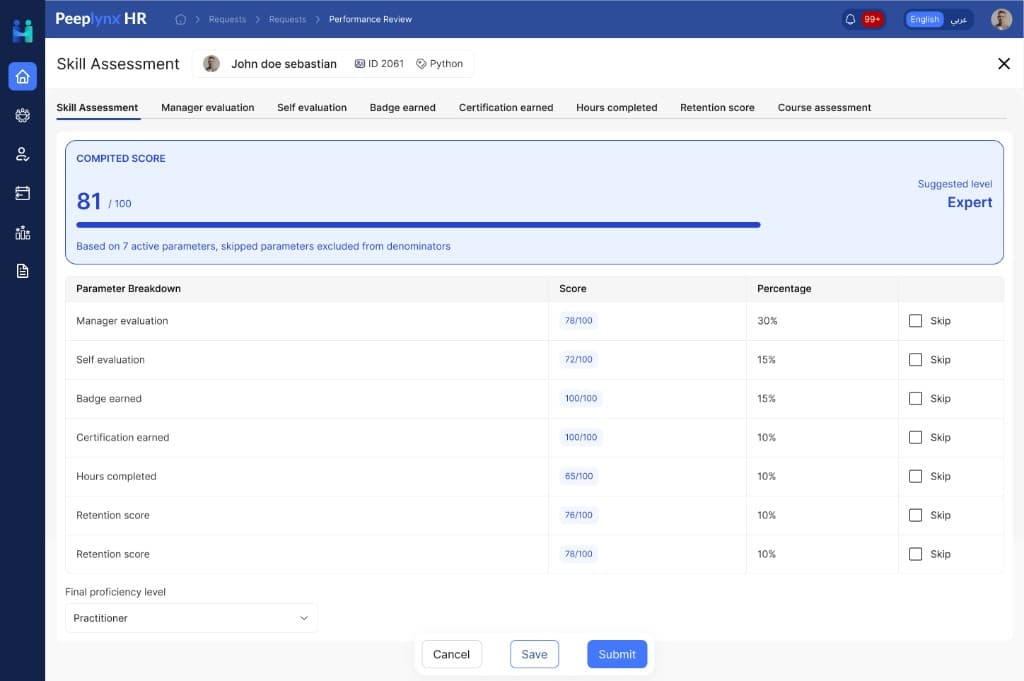Click the 78/100 Manager evaluation score chip
Image resolution: width=1024 pixels, height=681 pixels.
579,321
